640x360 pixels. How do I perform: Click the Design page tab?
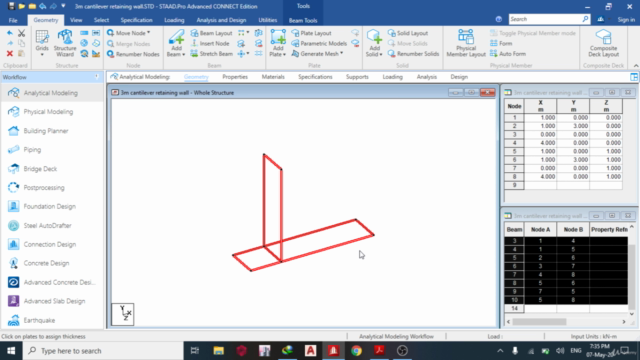(x=459, y=77)
